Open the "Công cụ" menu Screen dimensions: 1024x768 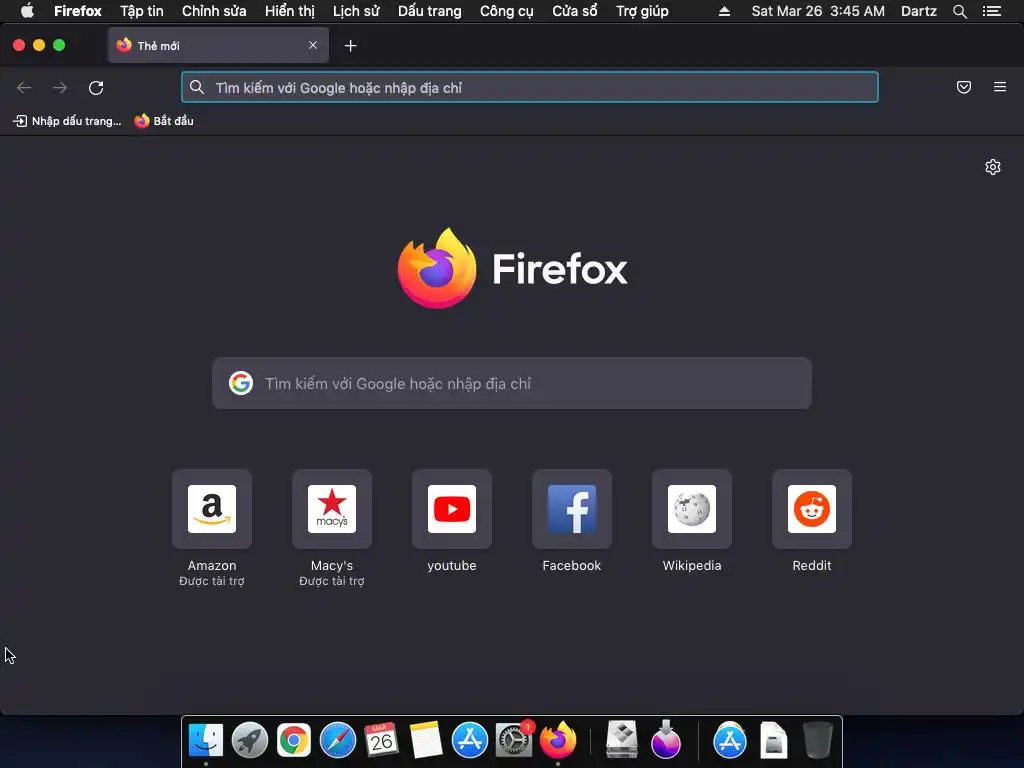(x=507, y=11)
